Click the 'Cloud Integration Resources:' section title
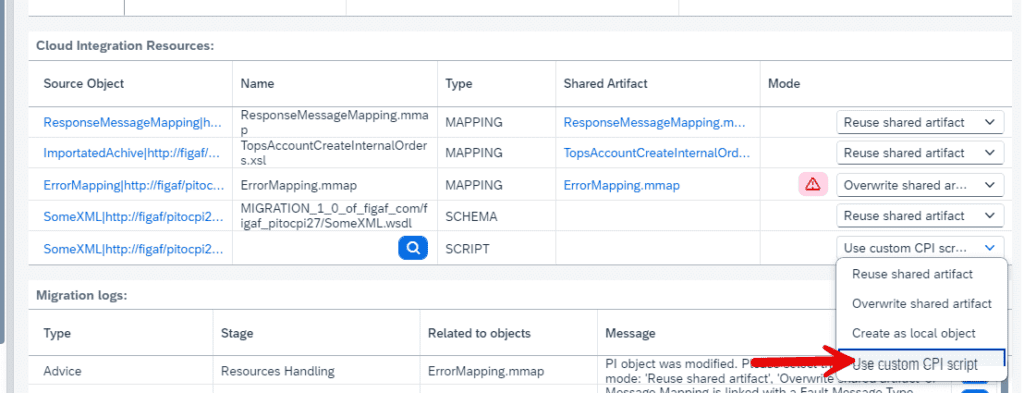 point(125,46)
